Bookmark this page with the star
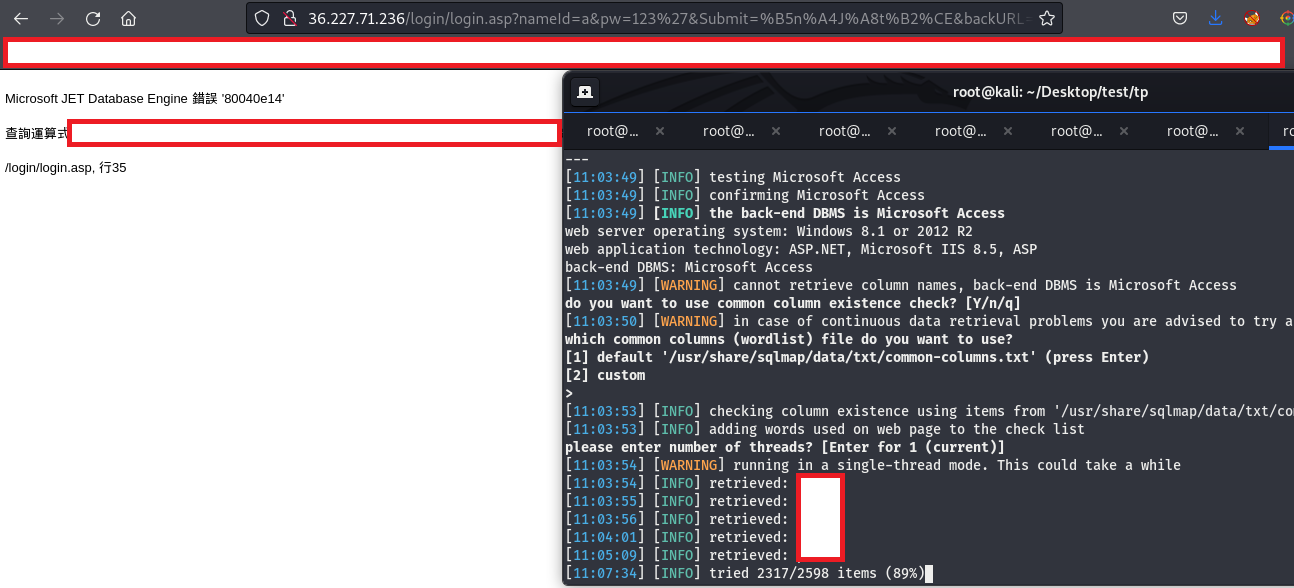 coord(1046,18)
